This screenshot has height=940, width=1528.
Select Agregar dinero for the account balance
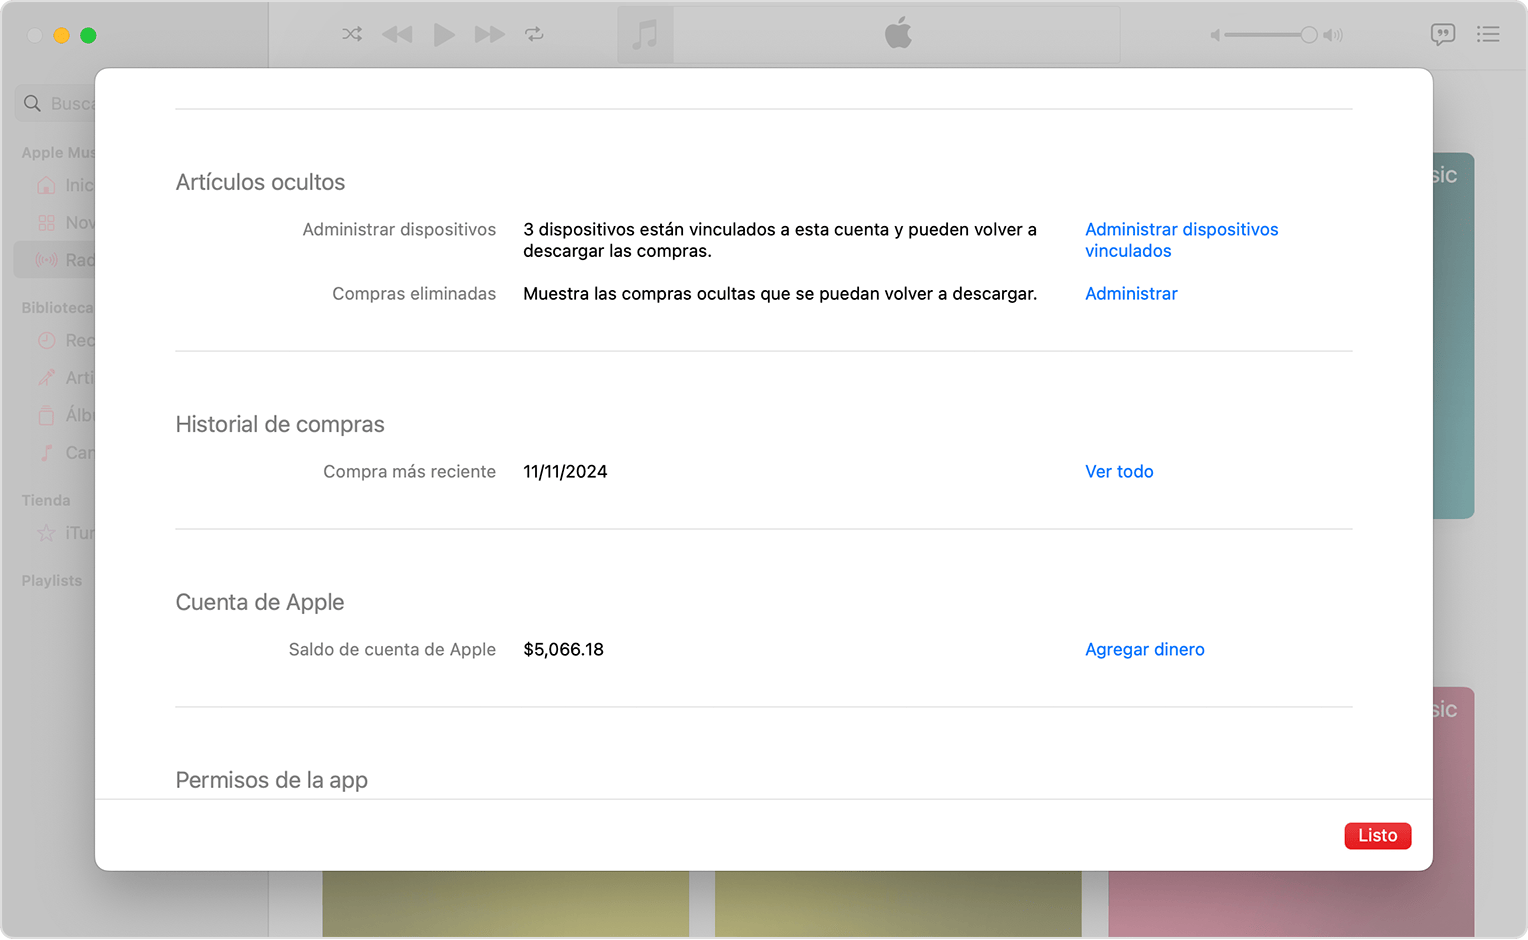pos(1144,649)
